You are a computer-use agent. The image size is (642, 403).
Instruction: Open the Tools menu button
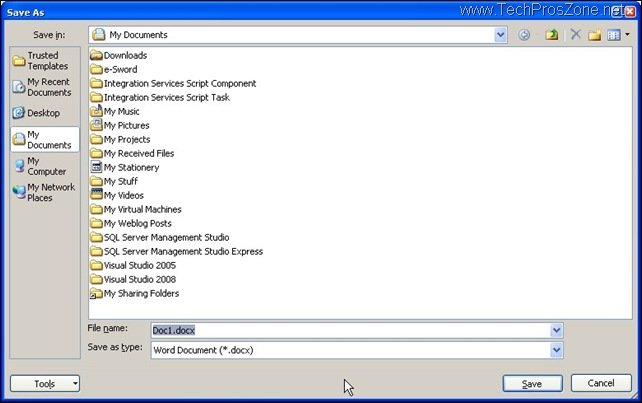point(44,384)
